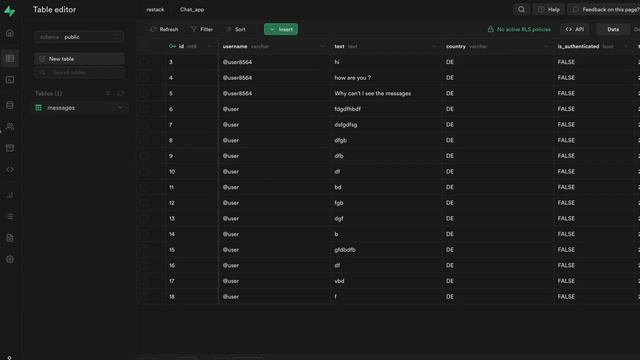
Task: Select checkbox for row with id 3
Action: pyautogui.click(x=144, y=62)
